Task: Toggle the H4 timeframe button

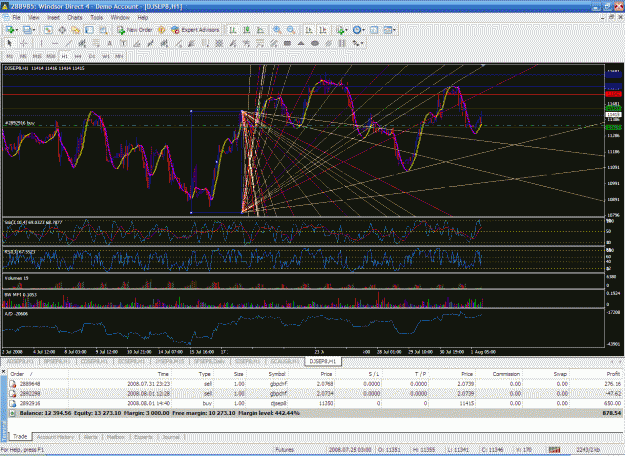Action: click(78, 56)
